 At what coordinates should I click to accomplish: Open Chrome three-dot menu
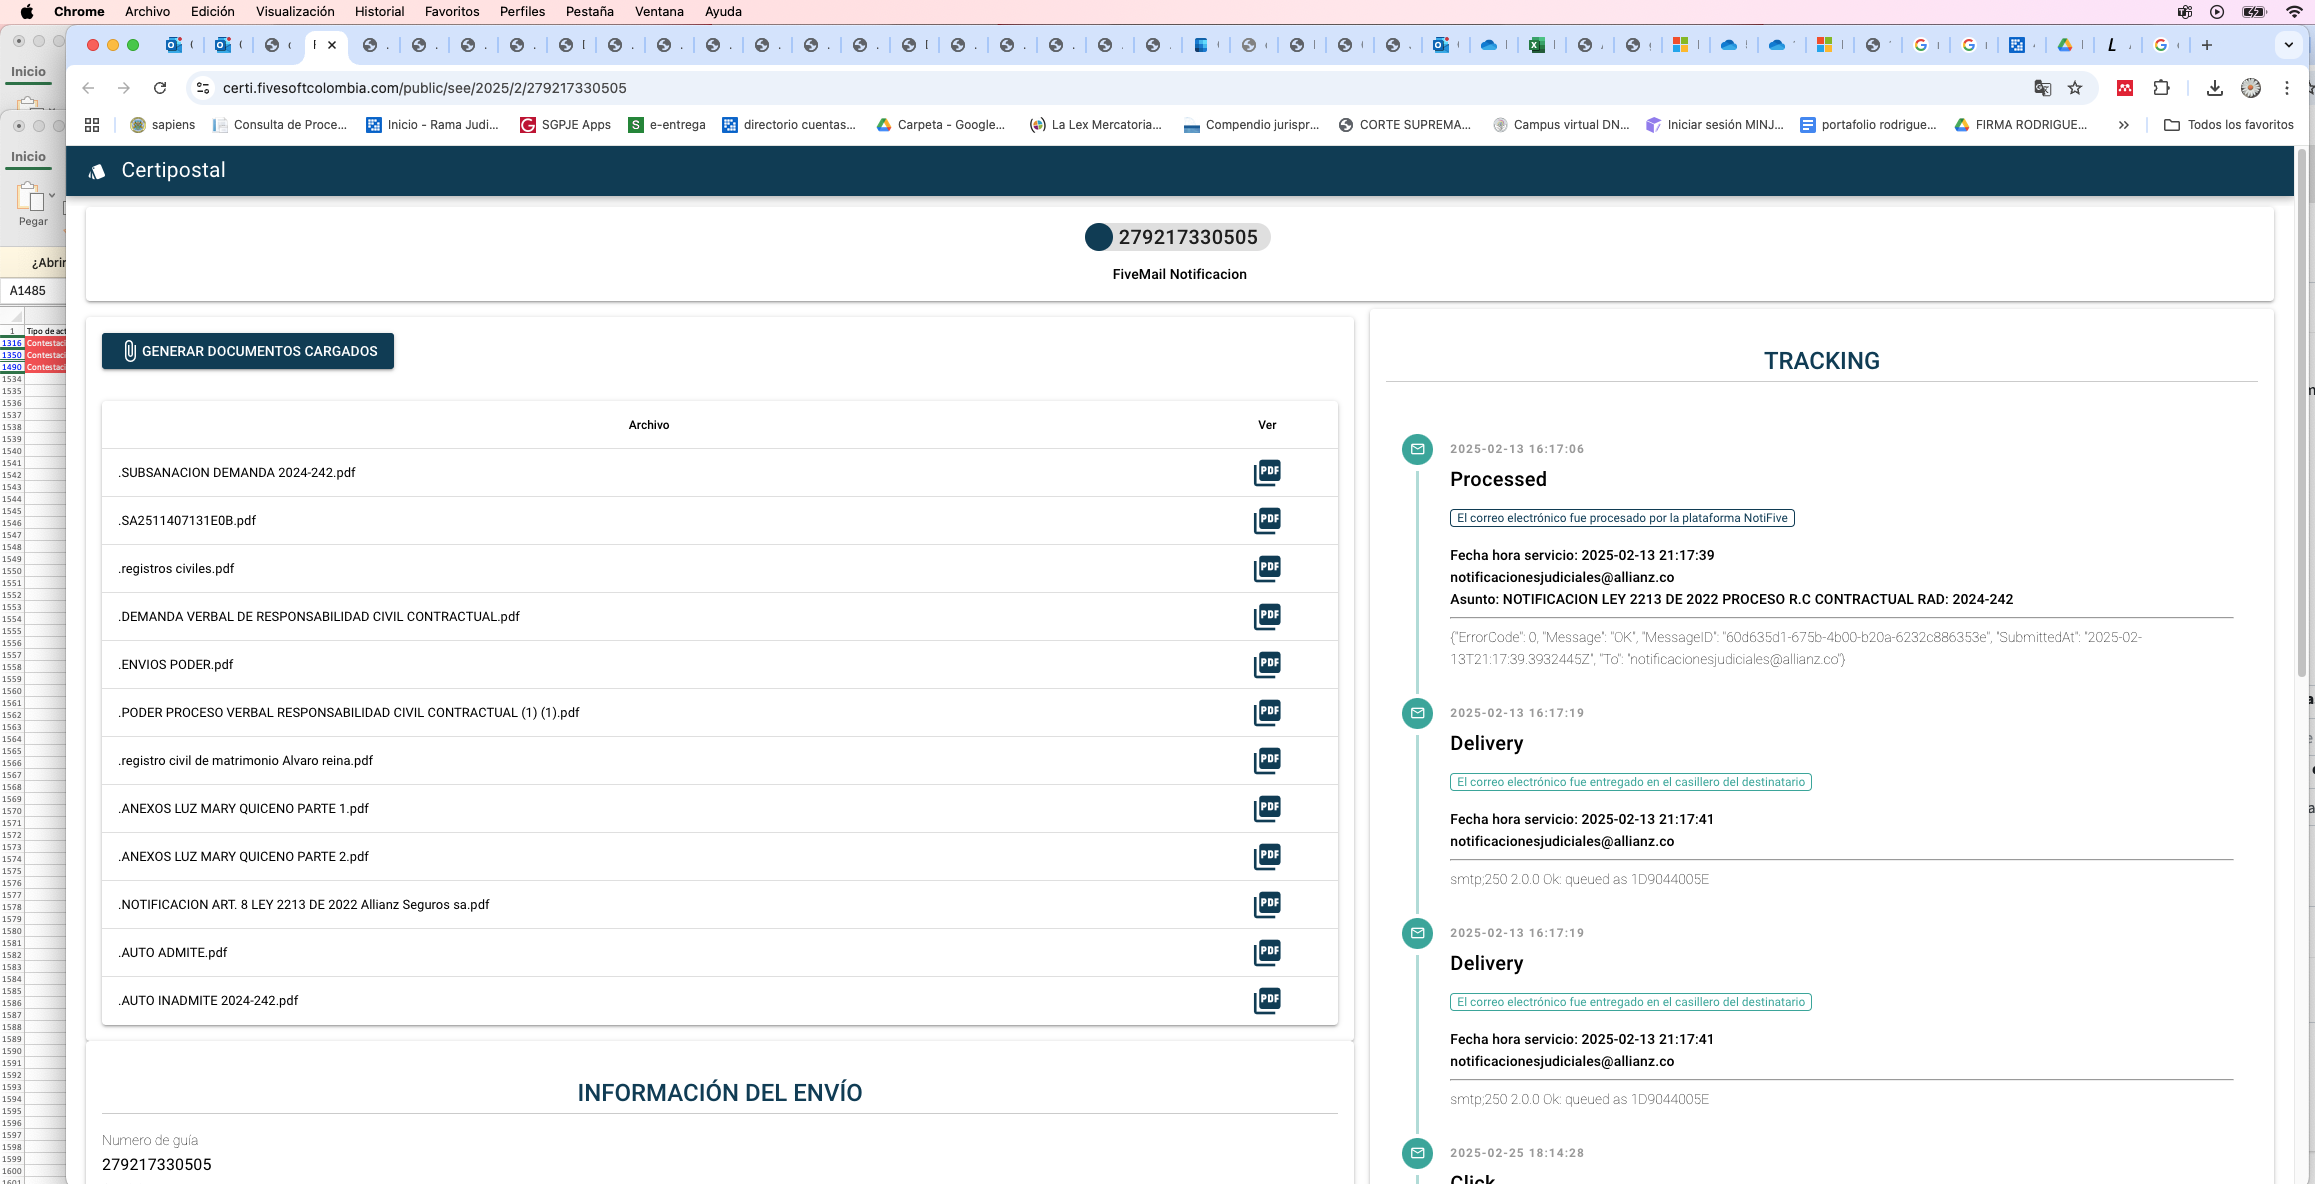(2287, 88)
